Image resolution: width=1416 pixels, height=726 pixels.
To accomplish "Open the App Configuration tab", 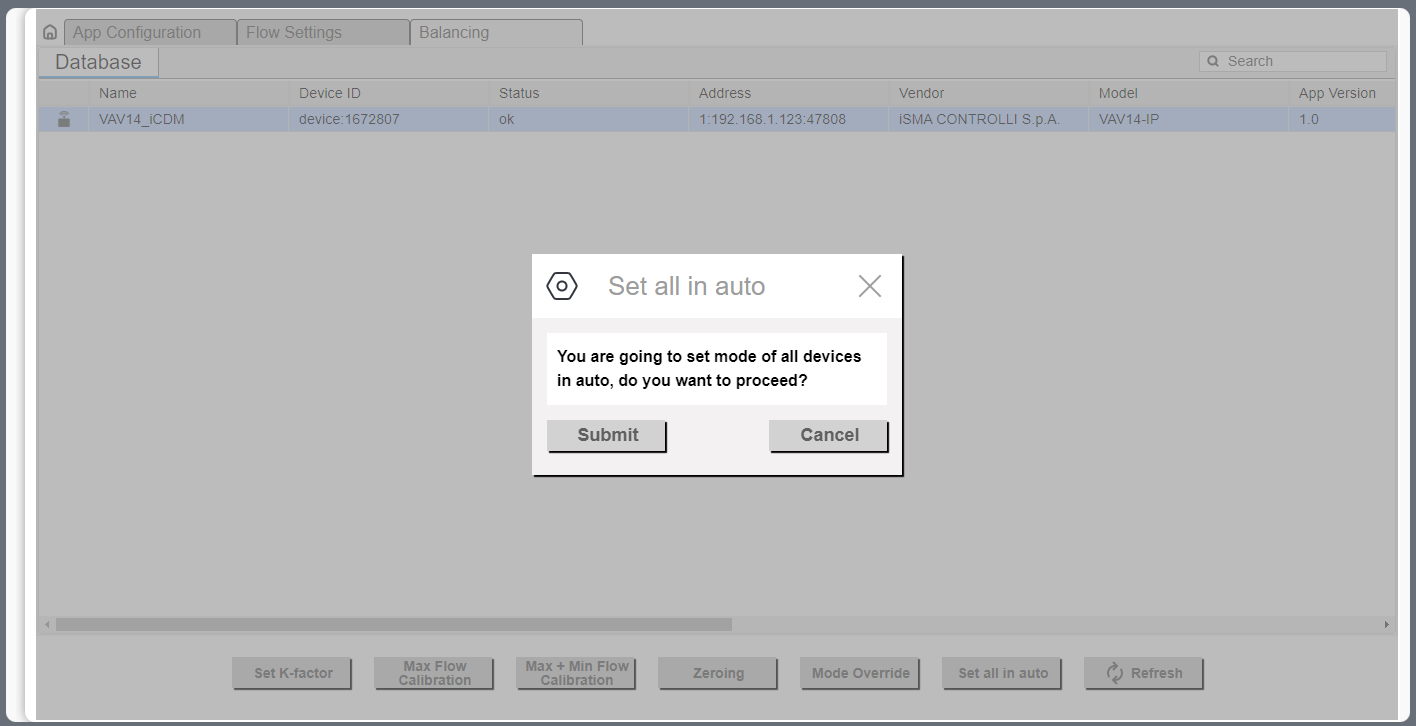I will [150, 32].
